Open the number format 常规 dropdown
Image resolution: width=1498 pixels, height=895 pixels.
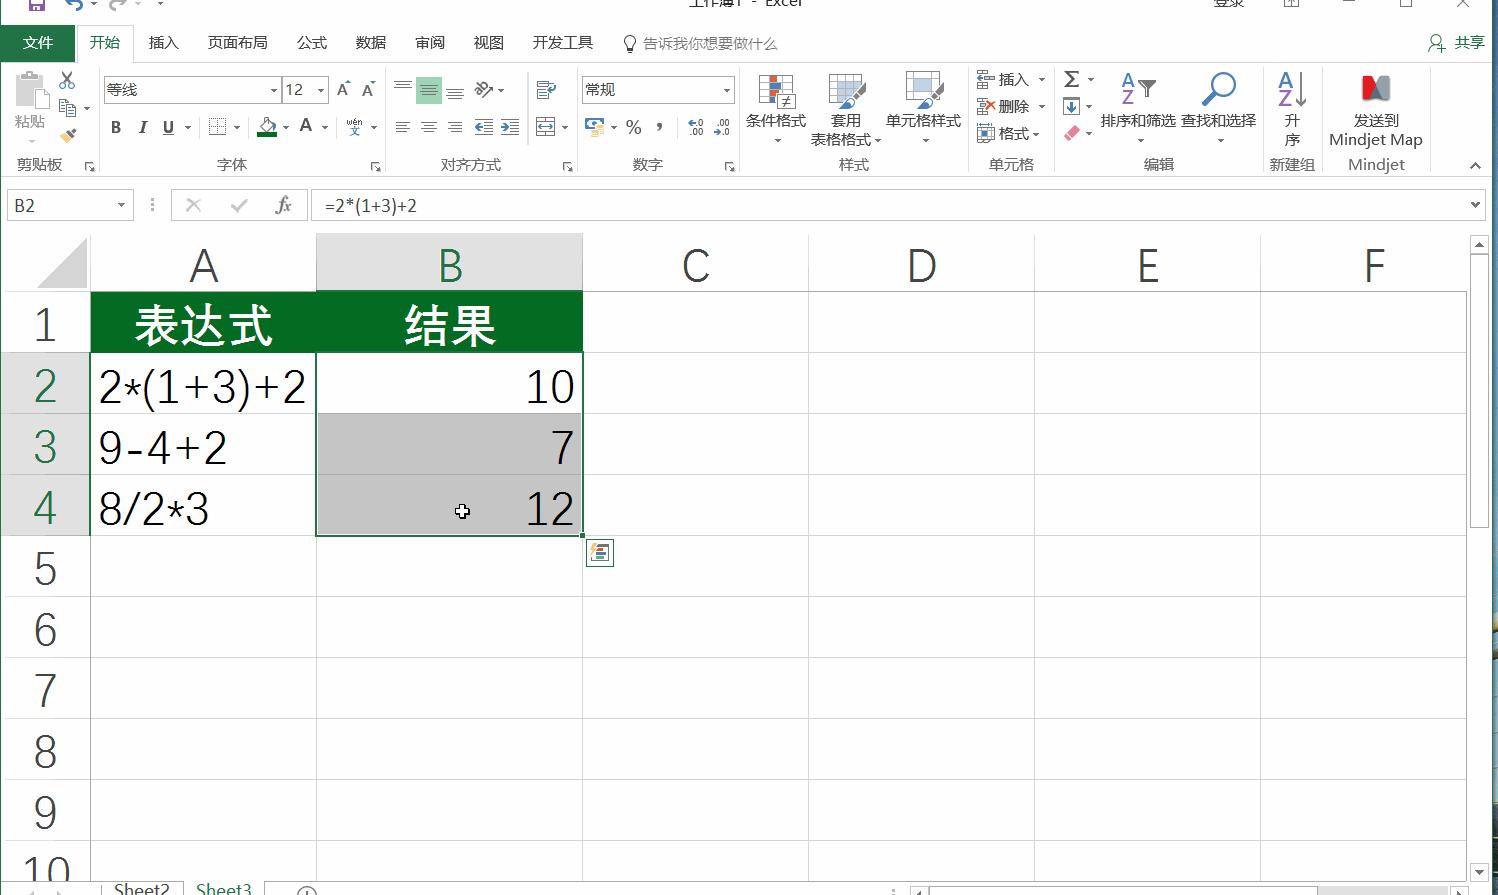coord(727,89)
